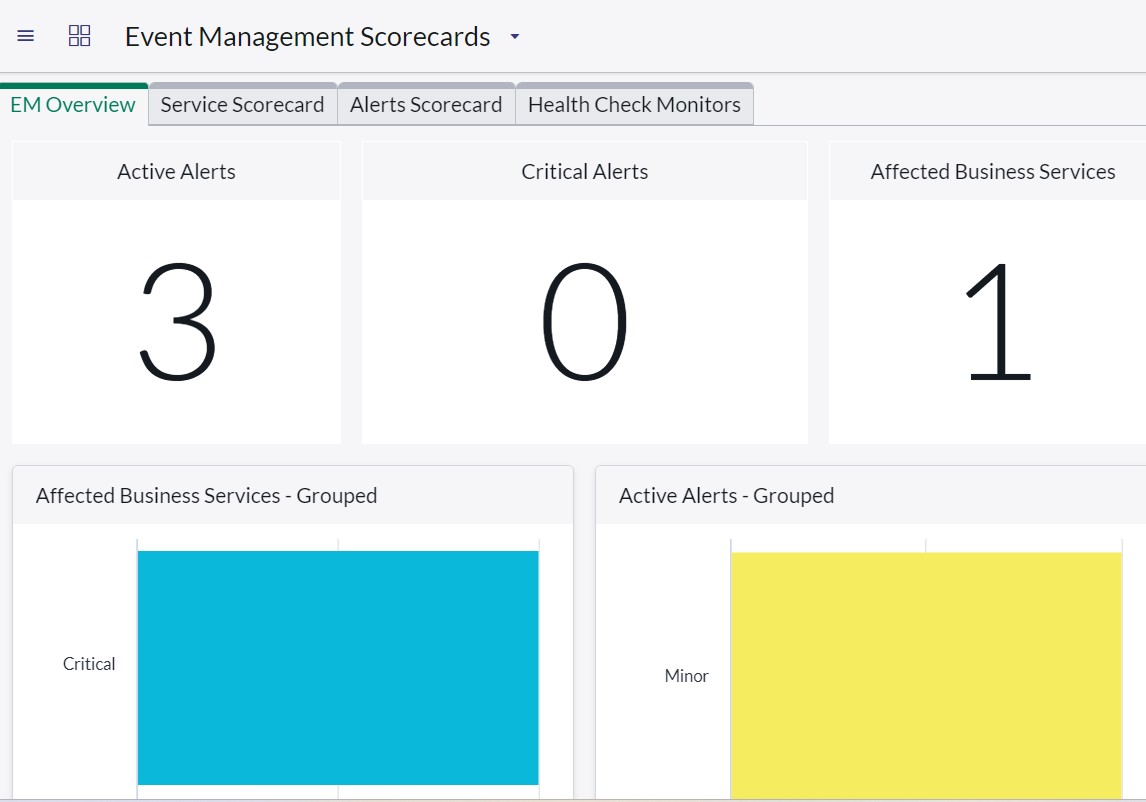Click the Minor axis label on chart

pos(686,675)
